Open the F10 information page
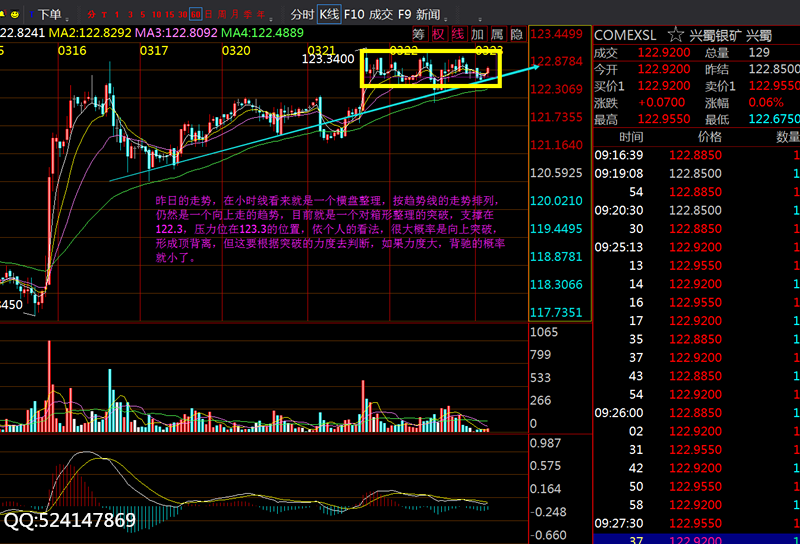 point(354,14)
